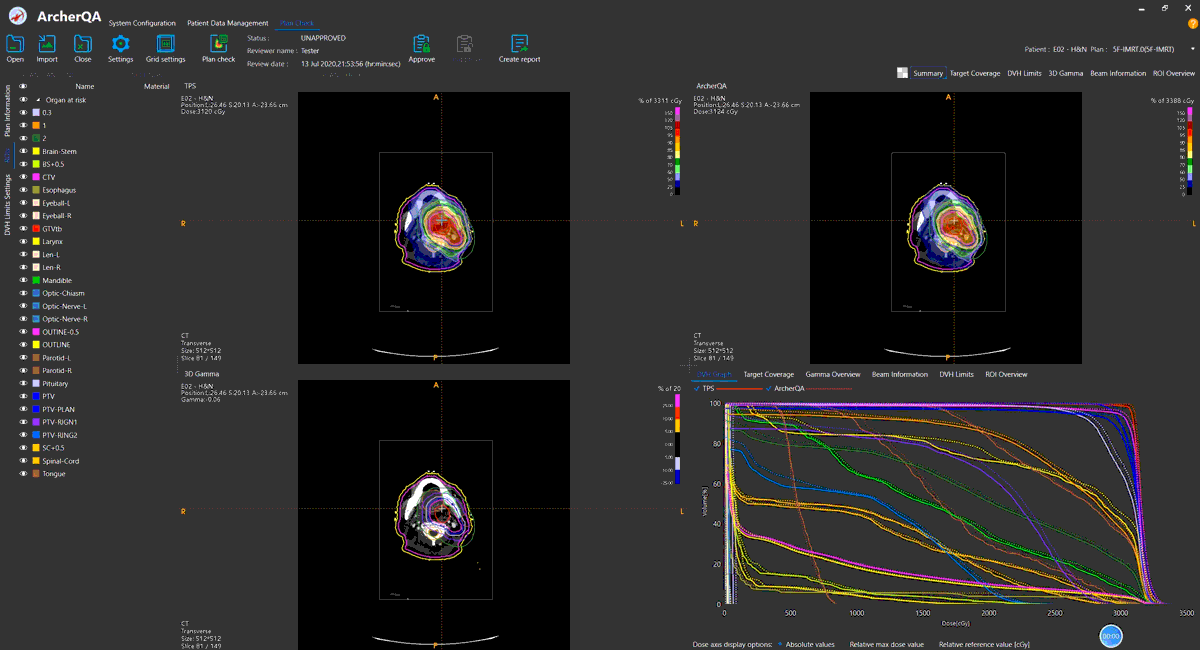Uncheck the TPS curve checkbox
Viewport: 1200px width, 650px height.
point(697,388)
